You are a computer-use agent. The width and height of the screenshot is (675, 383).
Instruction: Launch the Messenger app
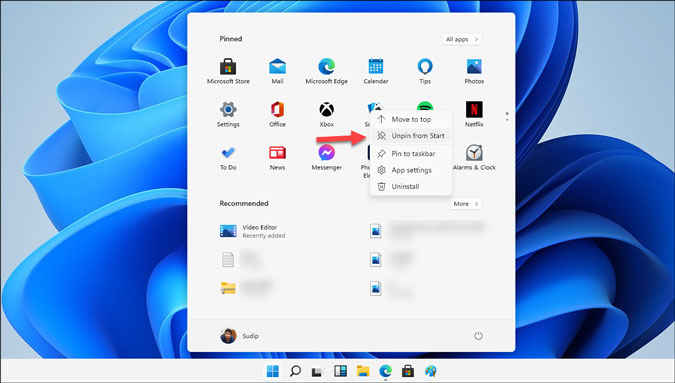coord(326,158)
